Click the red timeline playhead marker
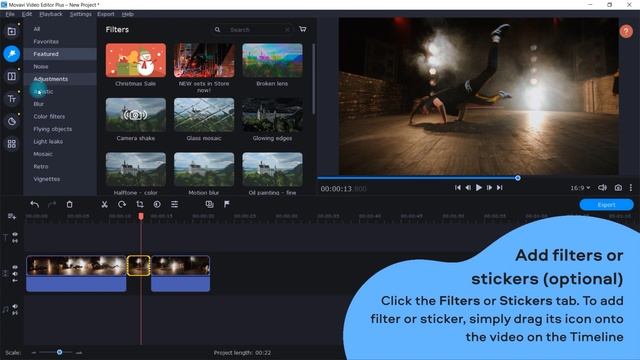The width and height of the screenshot is (640, 360). [141, 216]
